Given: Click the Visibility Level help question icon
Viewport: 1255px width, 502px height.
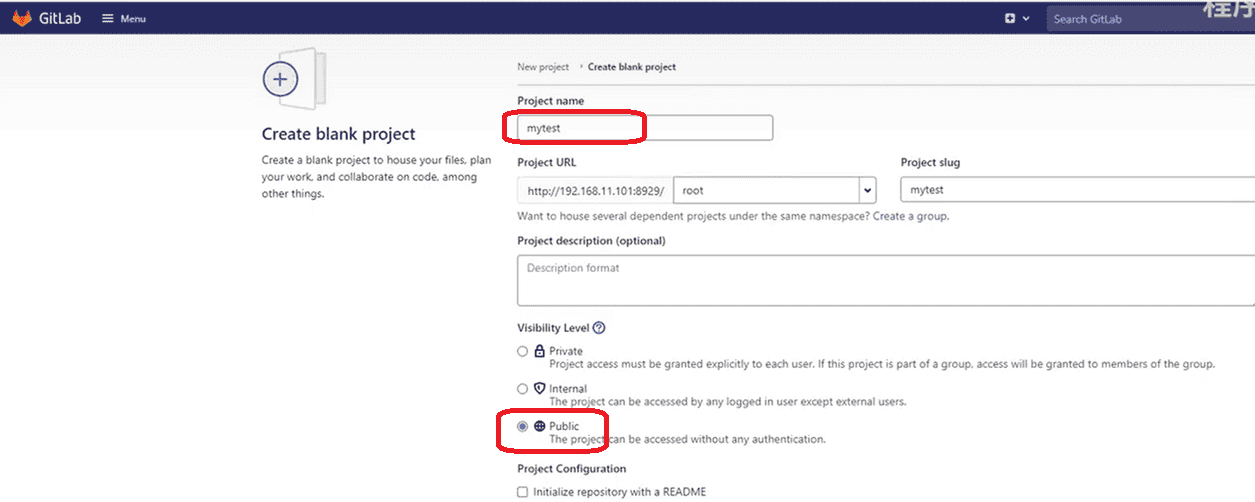Looking at the screenshot, I should coord(599,328).
